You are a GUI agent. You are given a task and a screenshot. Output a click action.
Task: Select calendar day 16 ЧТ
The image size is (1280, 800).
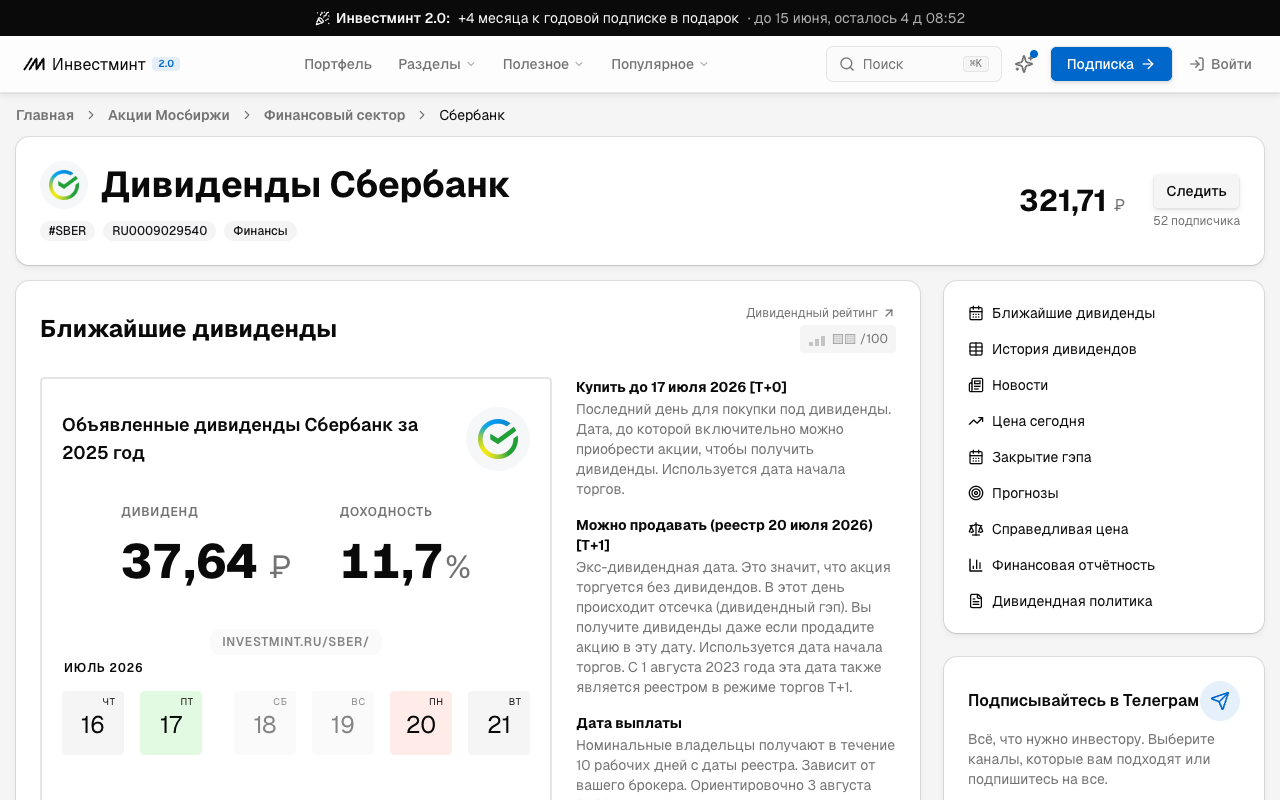click(93, 723)
